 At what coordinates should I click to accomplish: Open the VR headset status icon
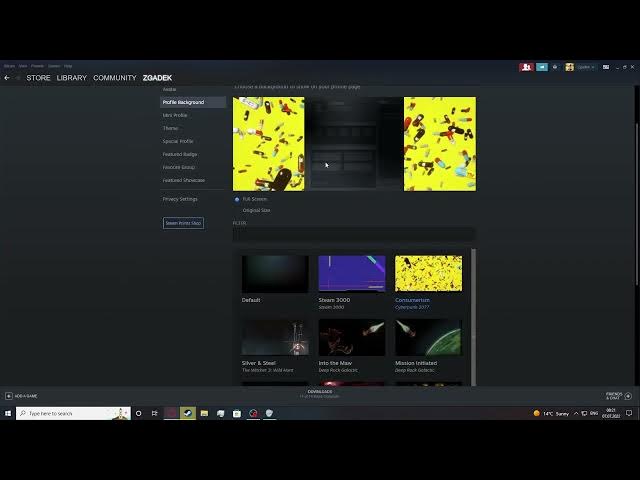pyautogui.click(x=555, y=67)
